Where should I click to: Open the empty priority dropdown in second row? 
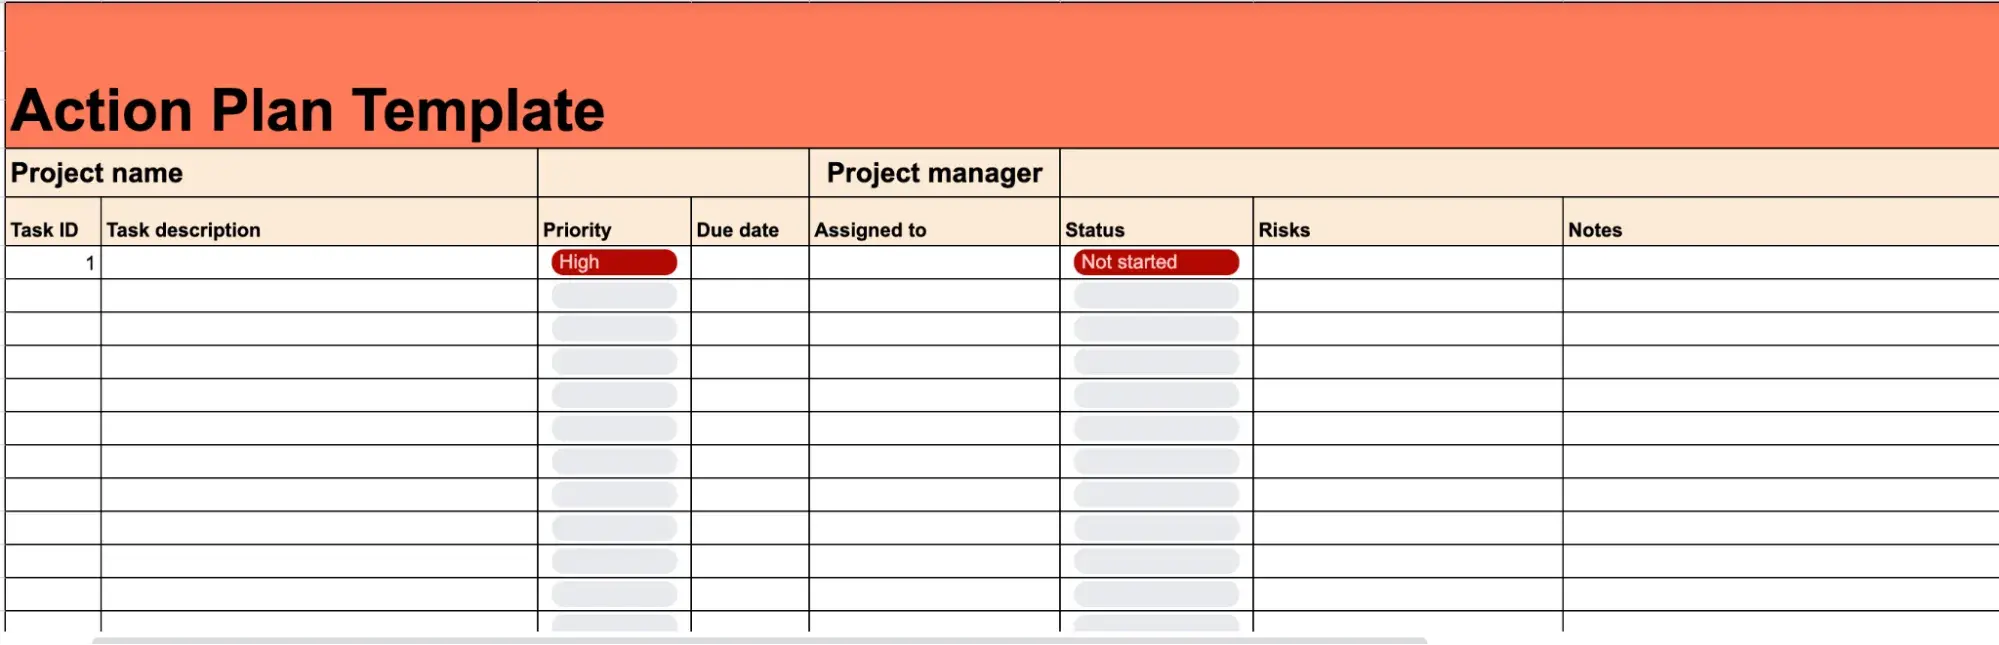click(614, 295)
